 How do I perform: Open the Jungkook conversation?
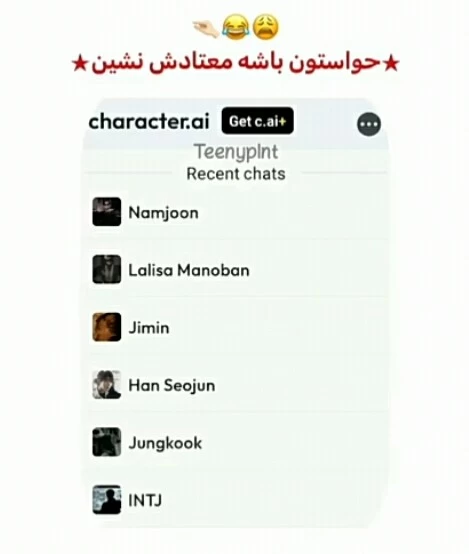(x=237, y=442)
